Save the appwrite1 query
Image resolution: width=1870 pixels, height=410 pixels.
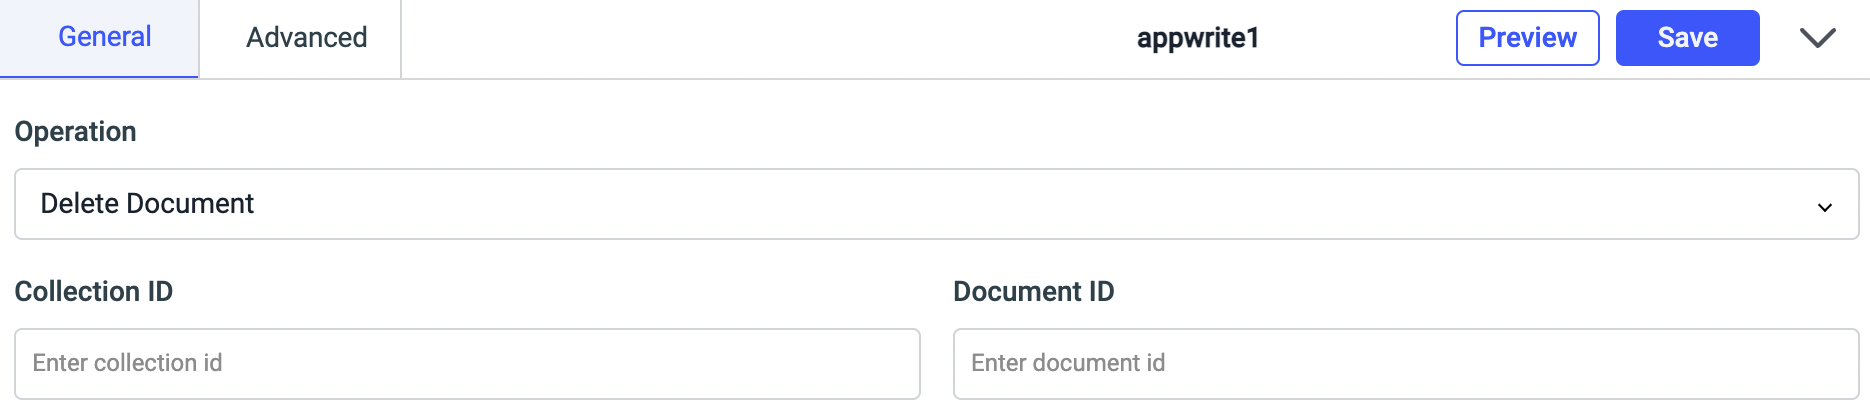point(1687,38)
